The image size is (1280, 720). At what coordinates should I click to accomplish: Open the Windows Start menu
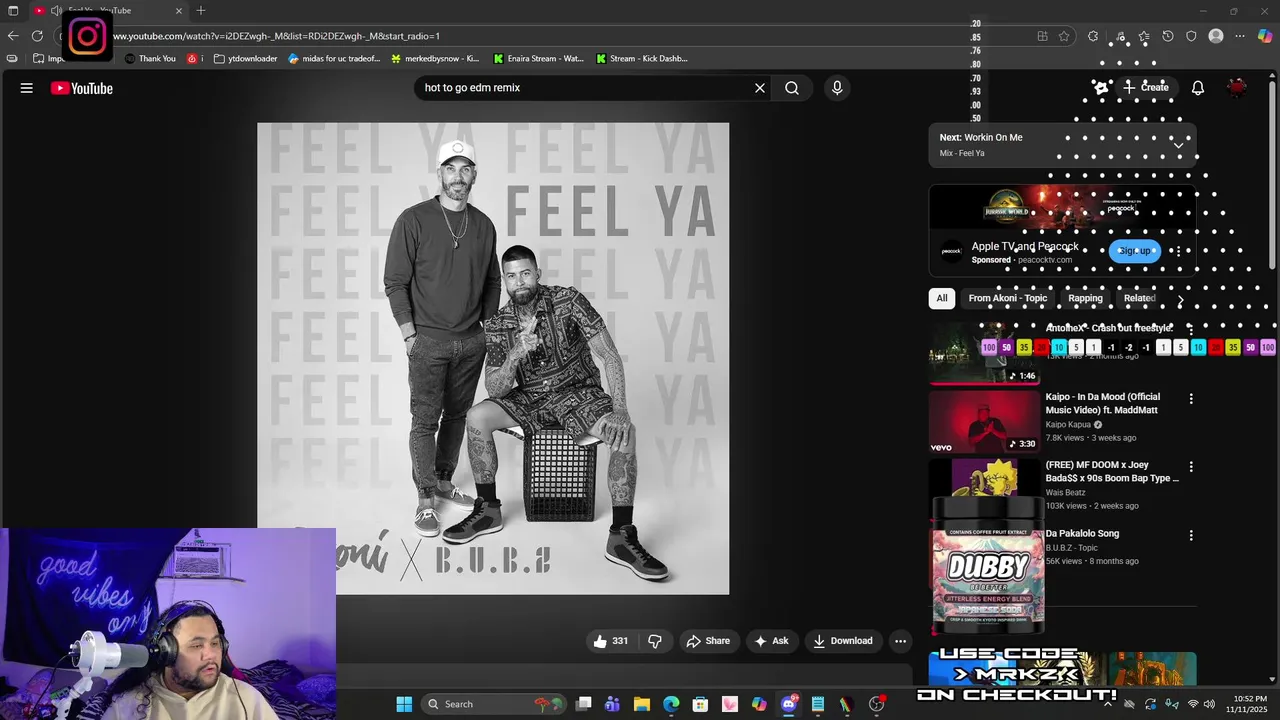click(404, 704)
